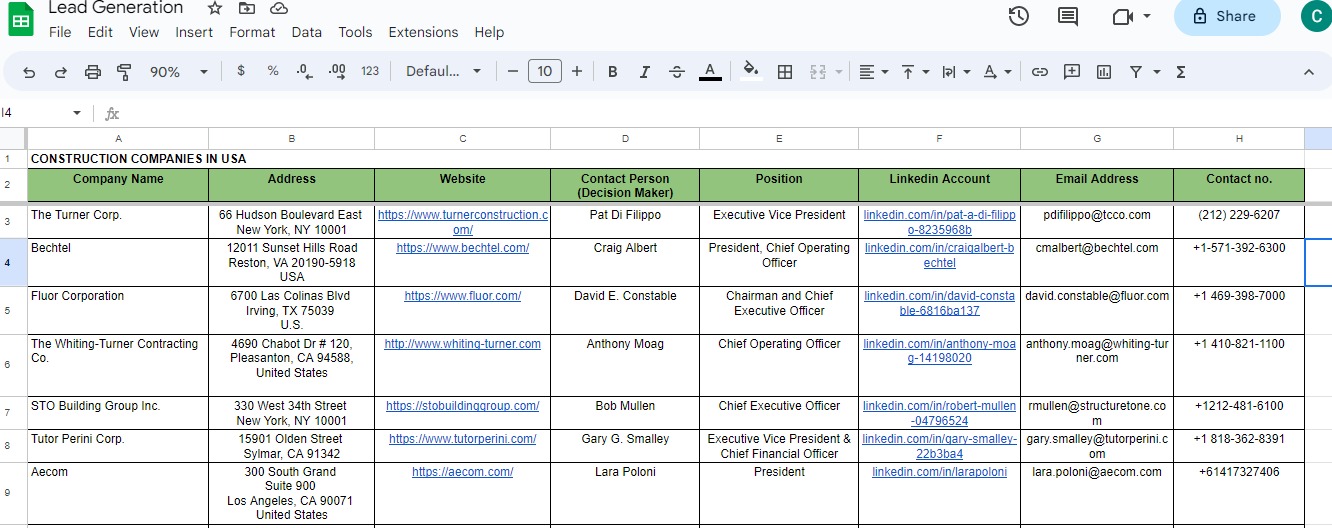
Task: Click the Functions sigma icon
Action: pyautogui.click(x=1181, y=72)
